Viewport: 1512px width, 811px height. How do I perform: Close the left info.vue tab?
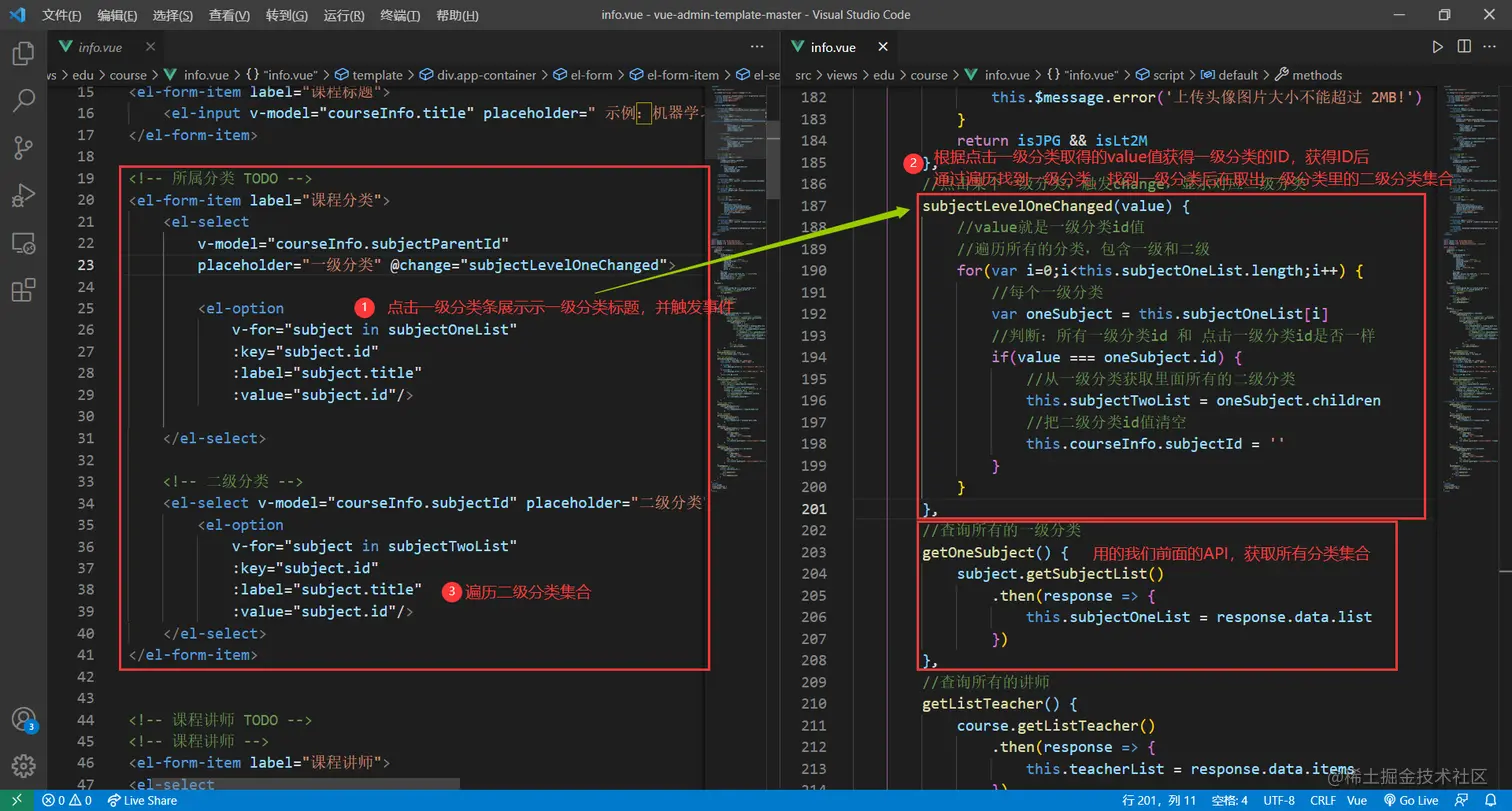pos(148,47)
